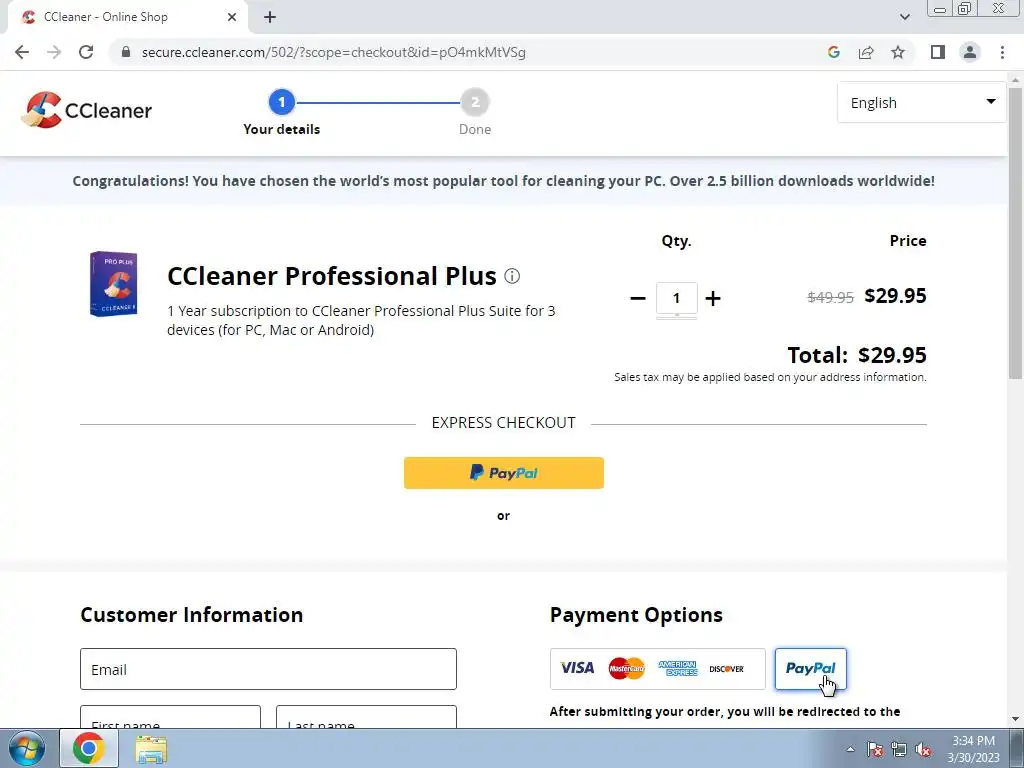Show hidden system tray icons
Screen dimensions: 1024x768
point(850,749)
